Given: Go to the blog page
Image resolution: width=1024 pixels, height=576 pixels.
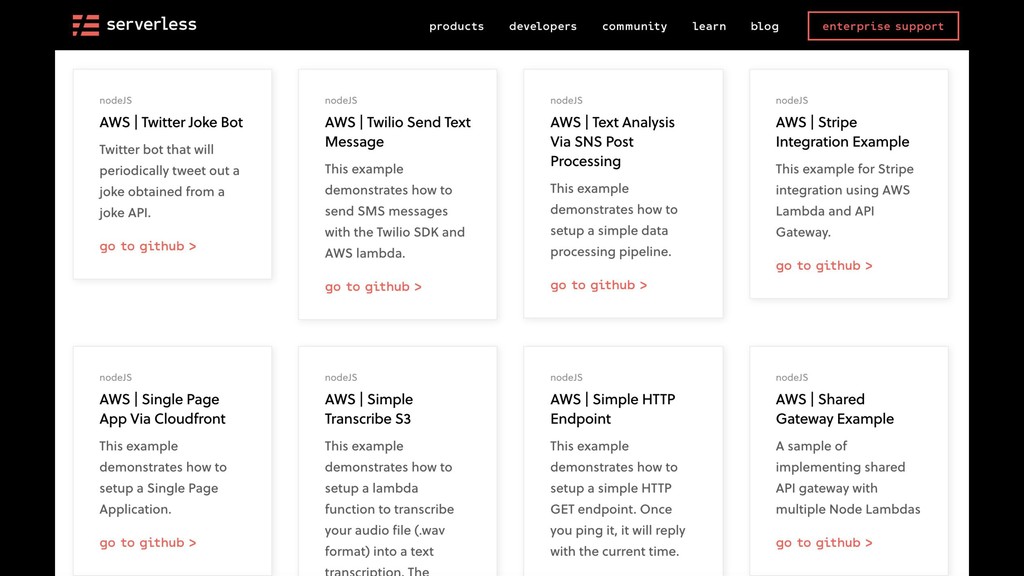Looking at the screenshot, I should [764, 26].
